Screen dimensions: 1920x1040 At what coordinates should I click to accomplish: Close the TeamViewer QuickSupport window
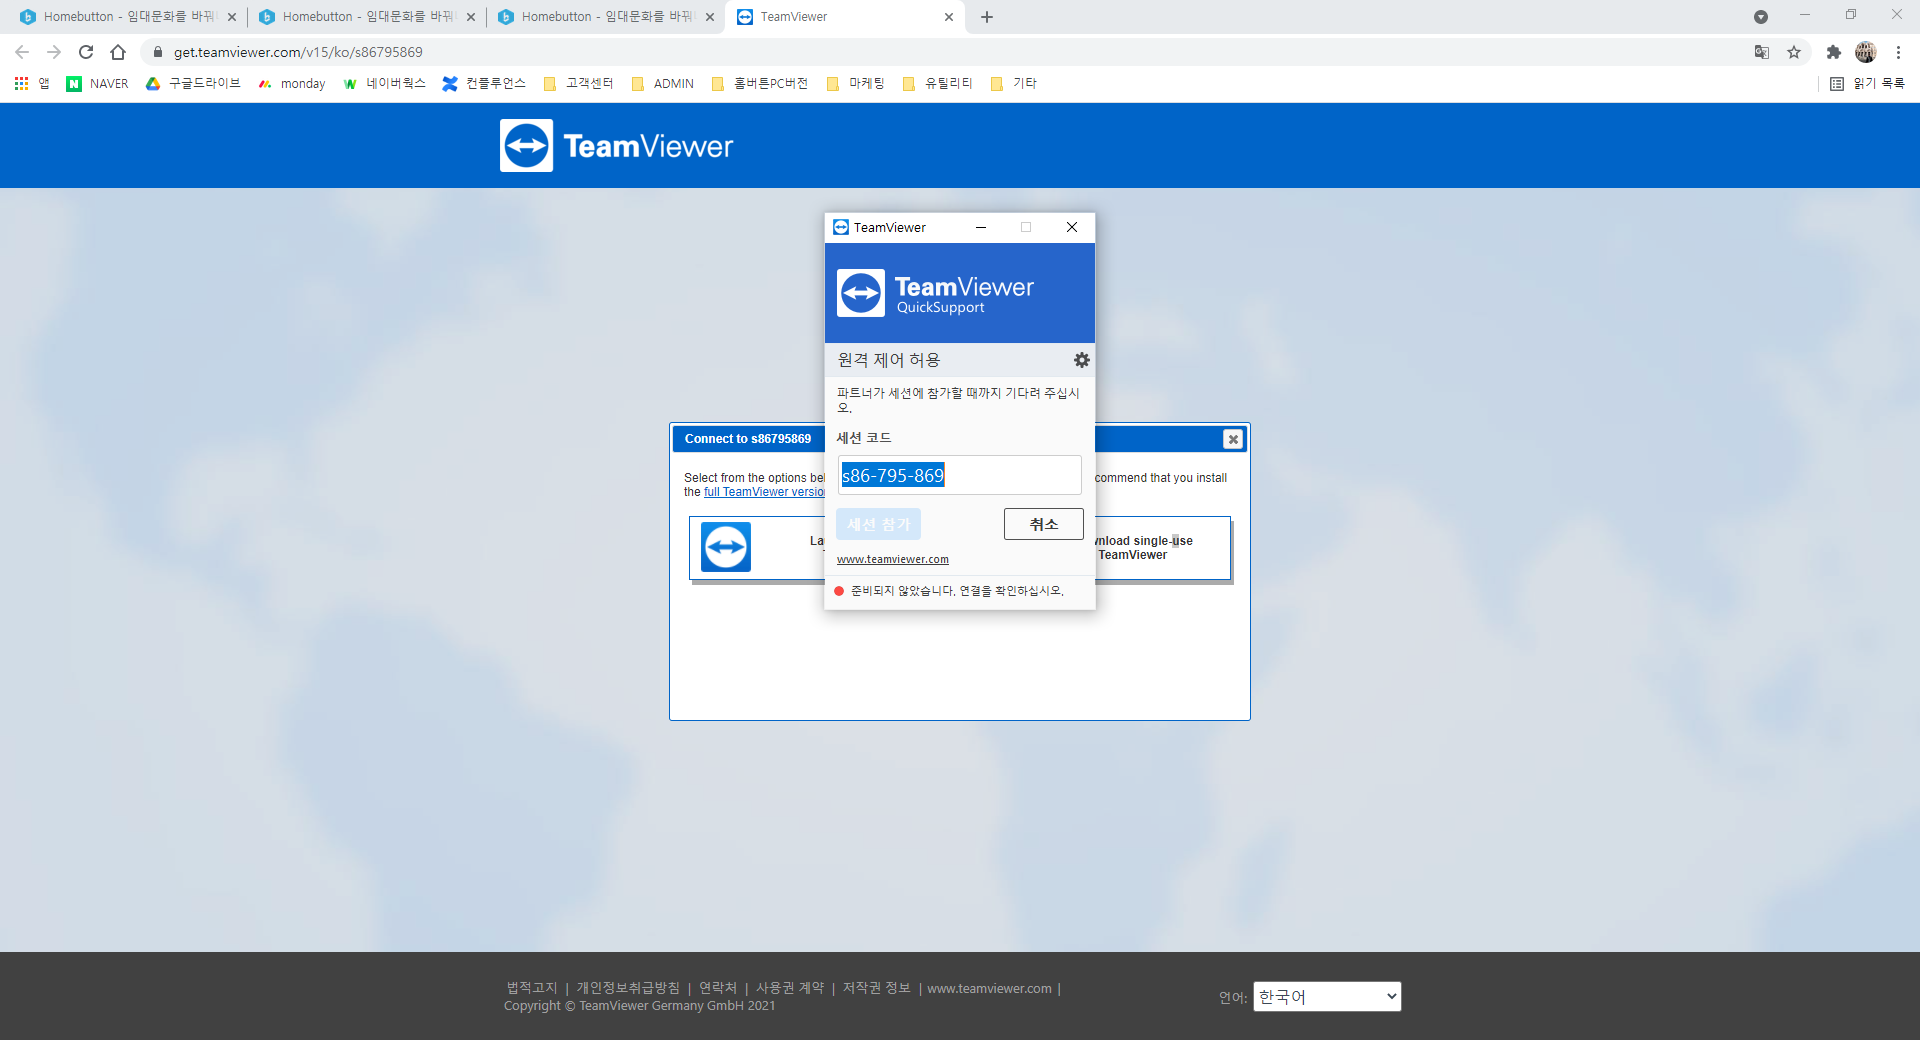[1072, 227]
